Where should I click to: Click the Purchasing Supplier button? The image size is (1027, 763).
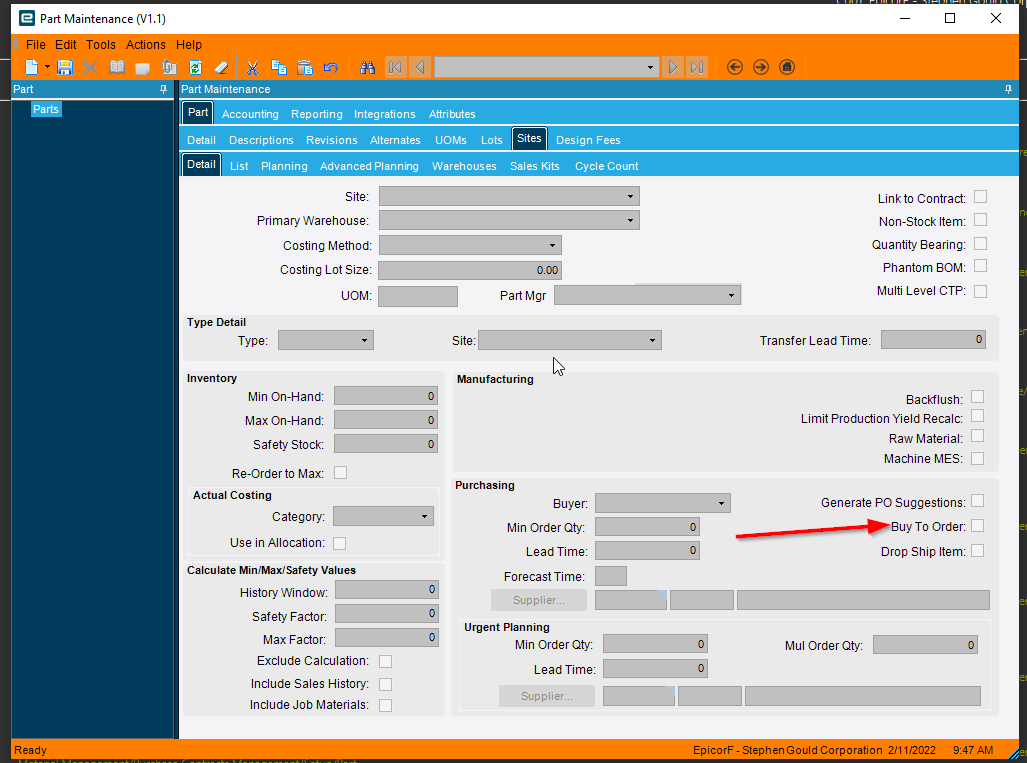pyautogui.click(x=538, y=600)
